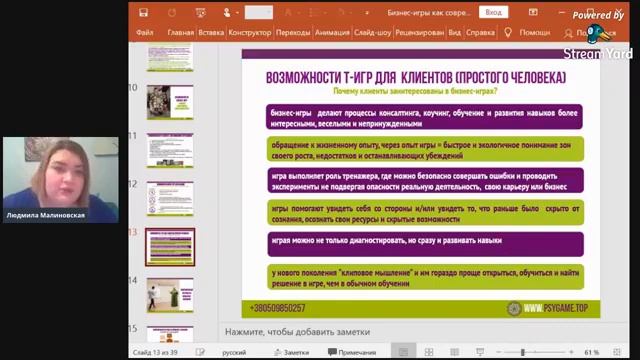The width and height of the screenshot is (640, 360).
Task: Click Слайд 13 из 39 status indicator
Action: [x=155, y=352]
